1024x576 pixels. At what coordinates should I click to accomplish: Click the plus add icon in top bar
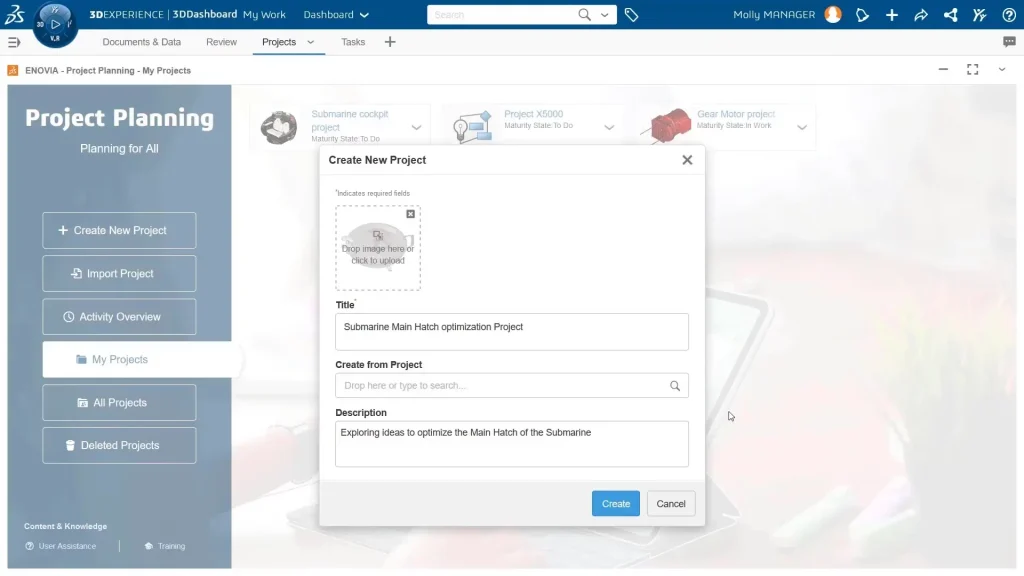[892, 15]
